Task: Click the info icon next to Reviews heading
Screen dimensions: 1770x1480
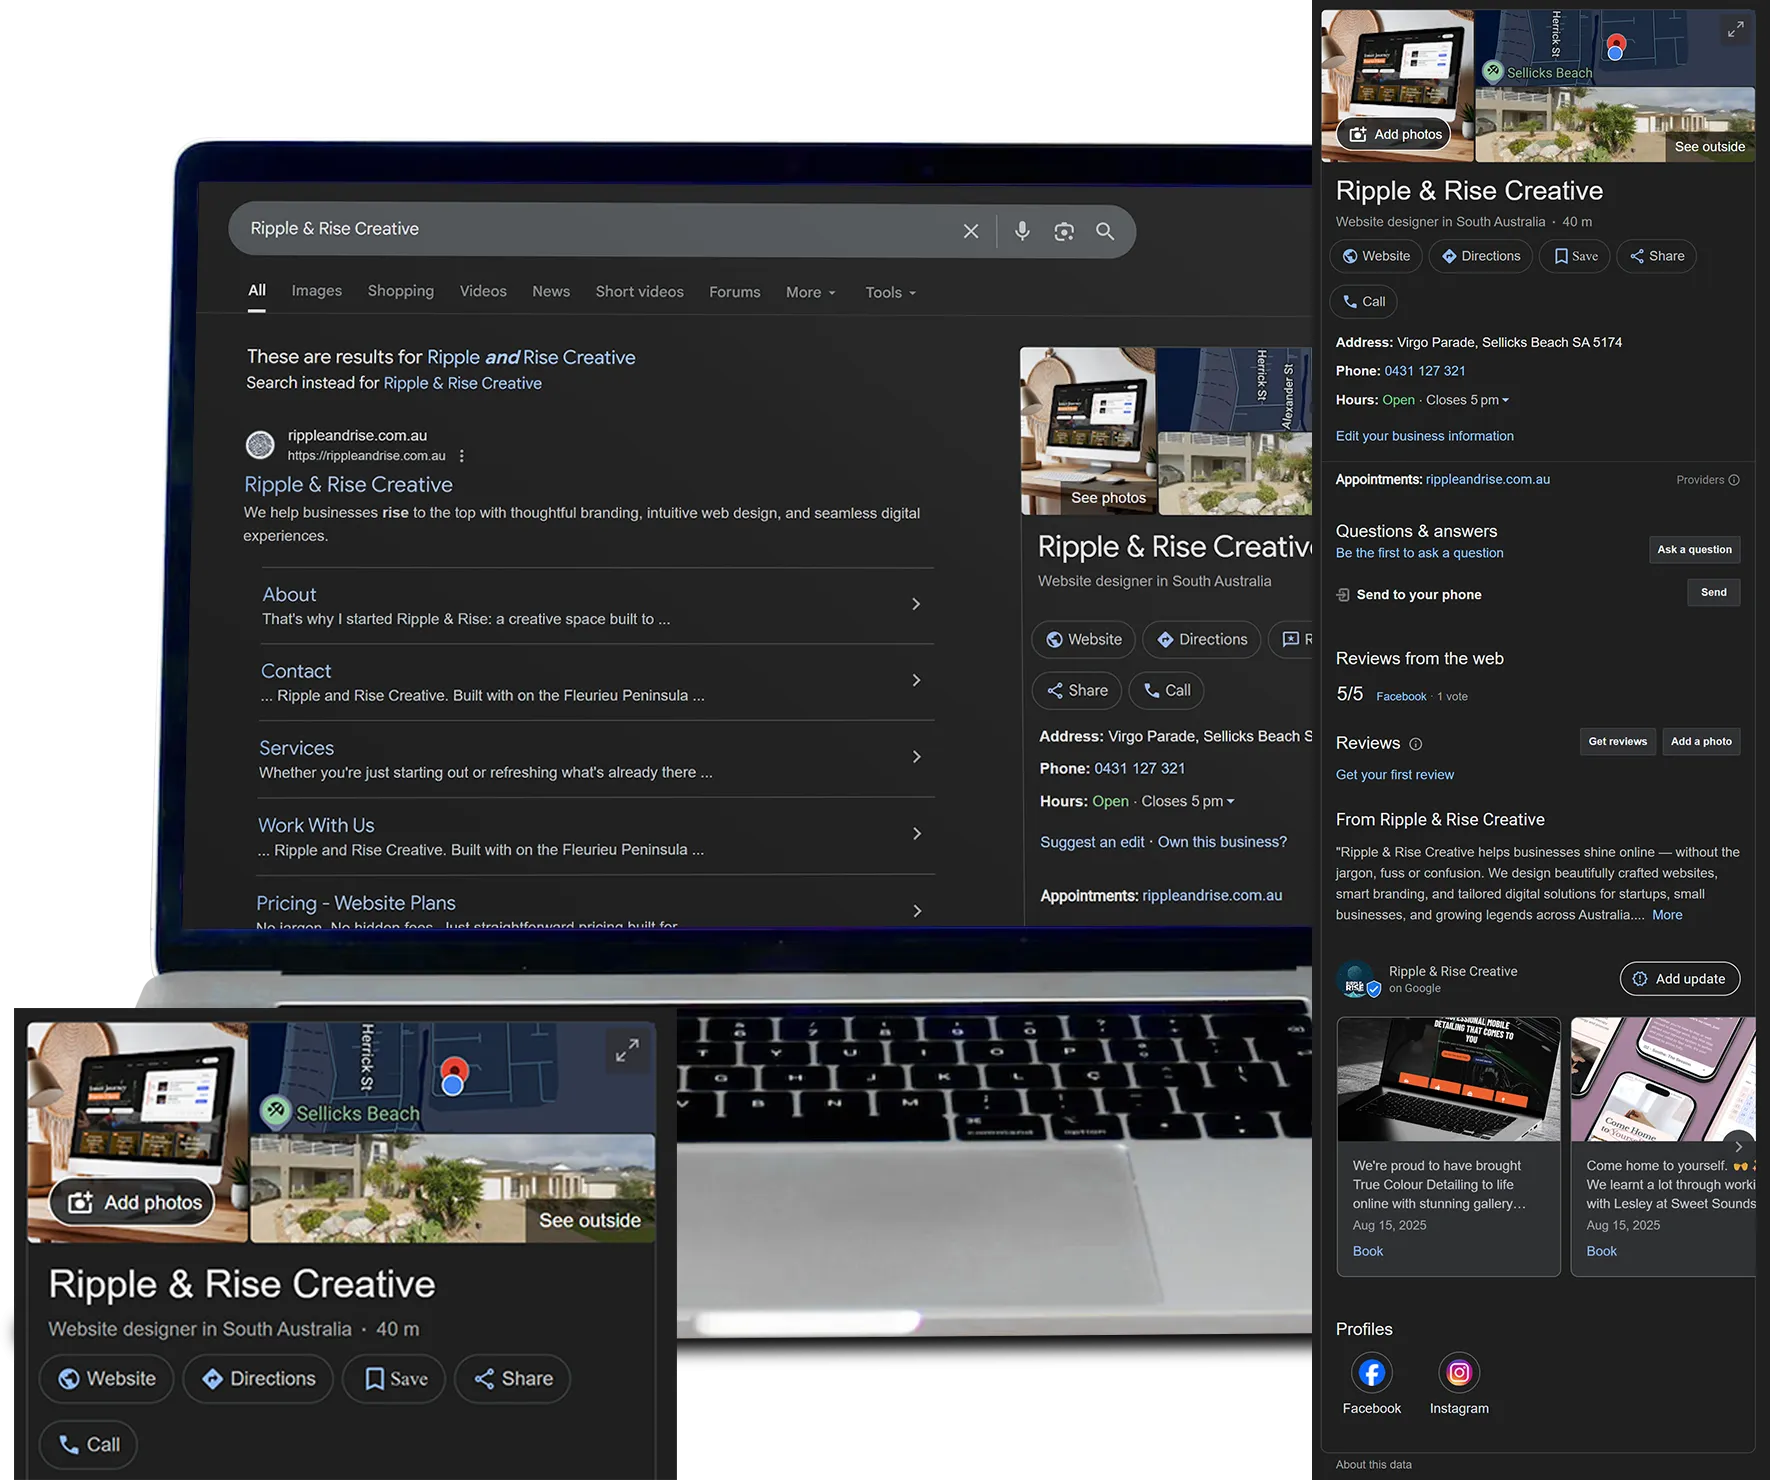Action: pyautogui.click(x=1415, y=744)
